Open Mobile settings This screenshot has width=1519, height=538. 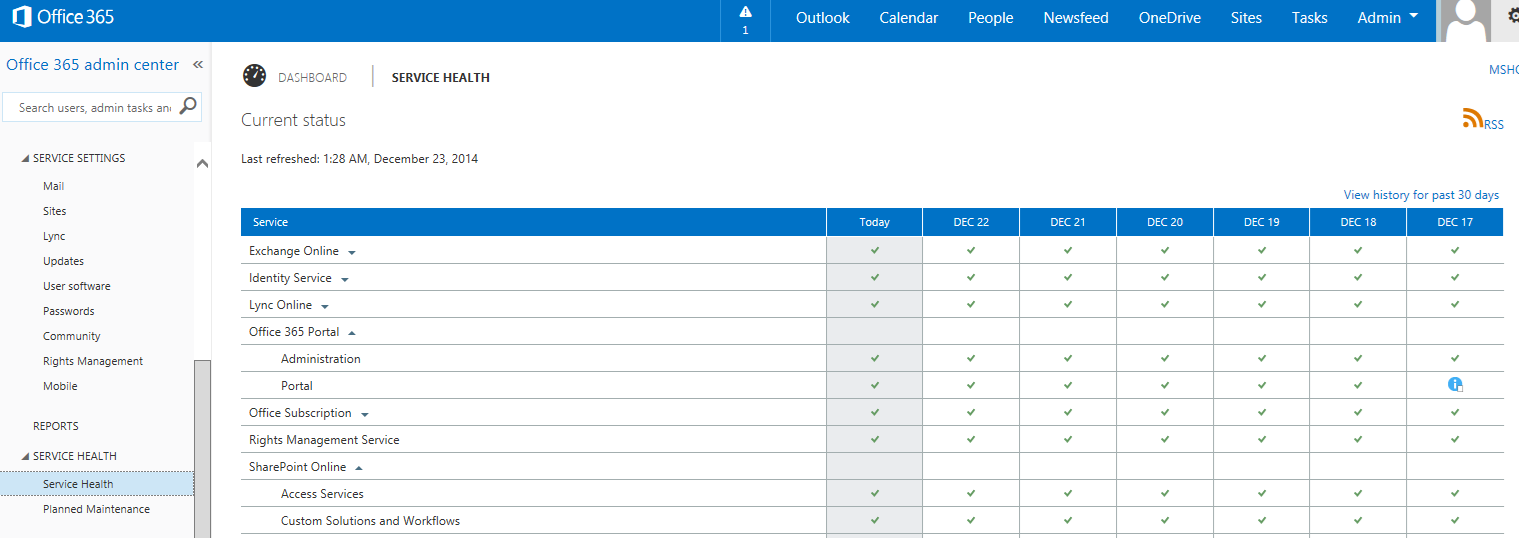60,386
